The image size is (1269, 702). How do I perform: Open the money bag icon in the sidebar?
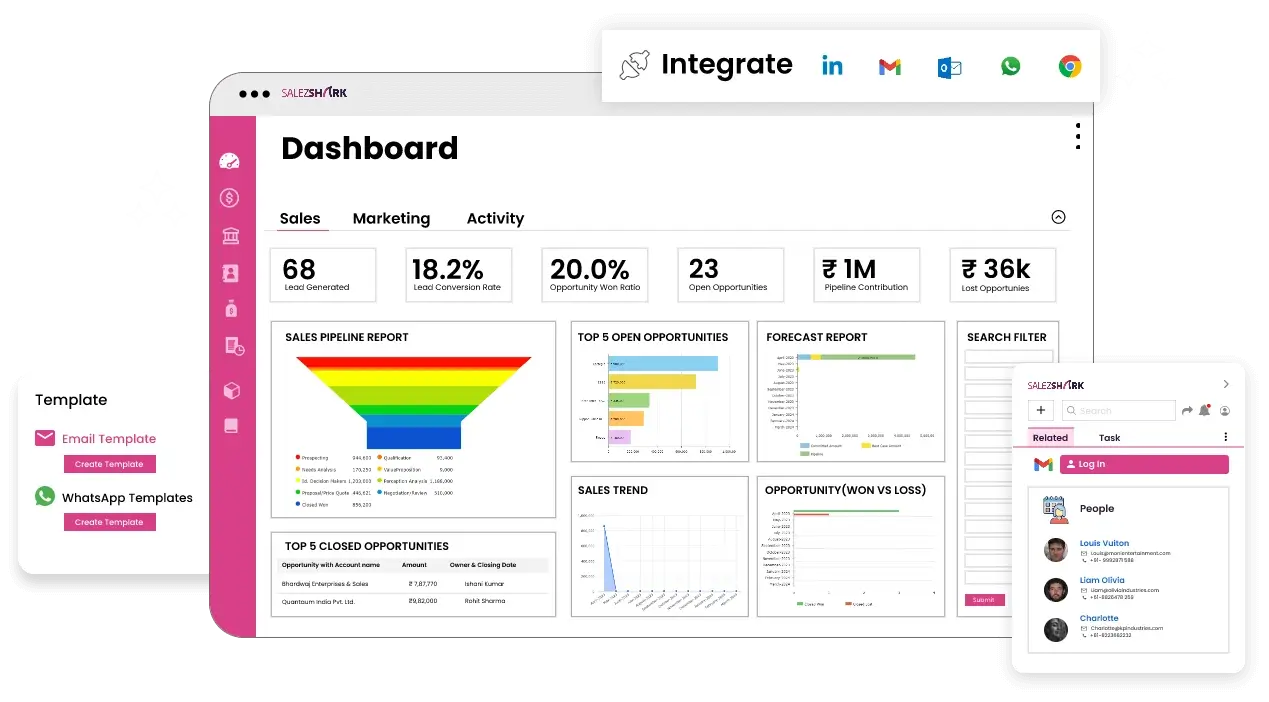231,309
